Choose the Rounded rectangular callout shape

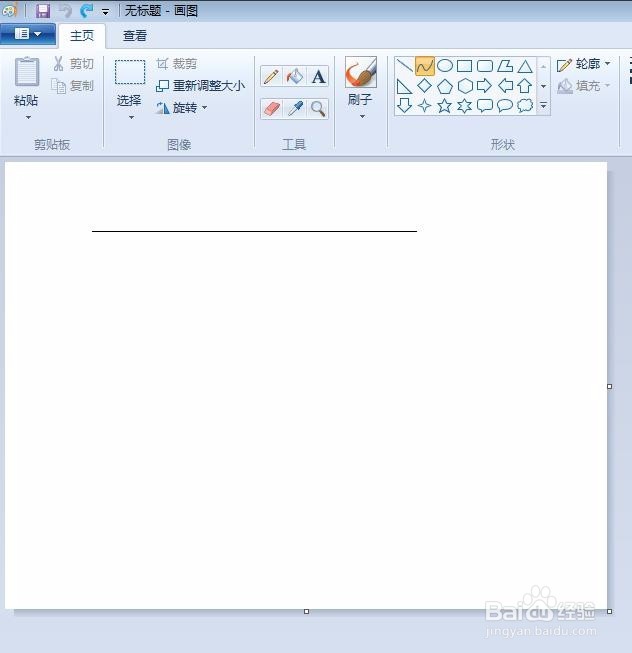[485, 106]
